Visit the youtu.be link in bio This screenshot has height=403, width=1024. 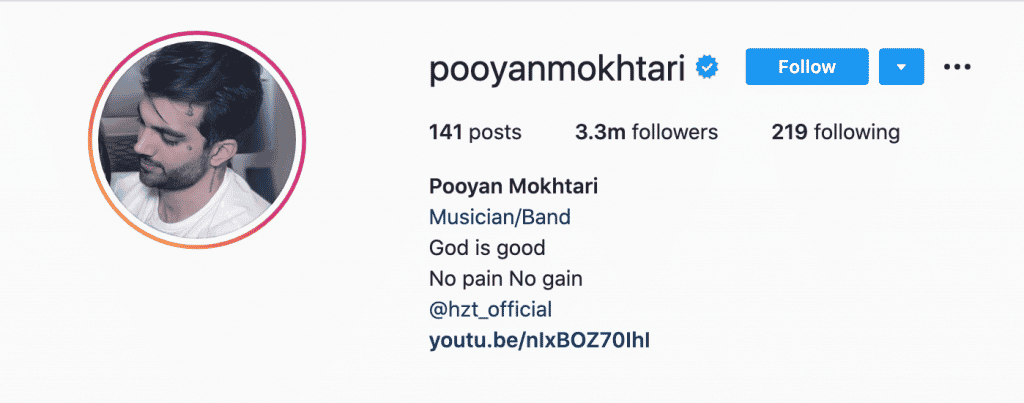click(x=540, y=340)
